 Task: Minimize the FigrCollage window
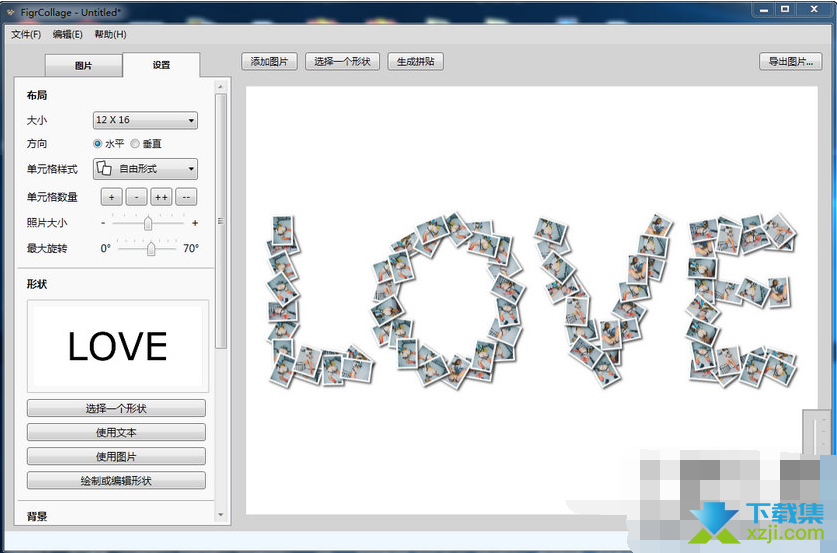pos(764,10)
